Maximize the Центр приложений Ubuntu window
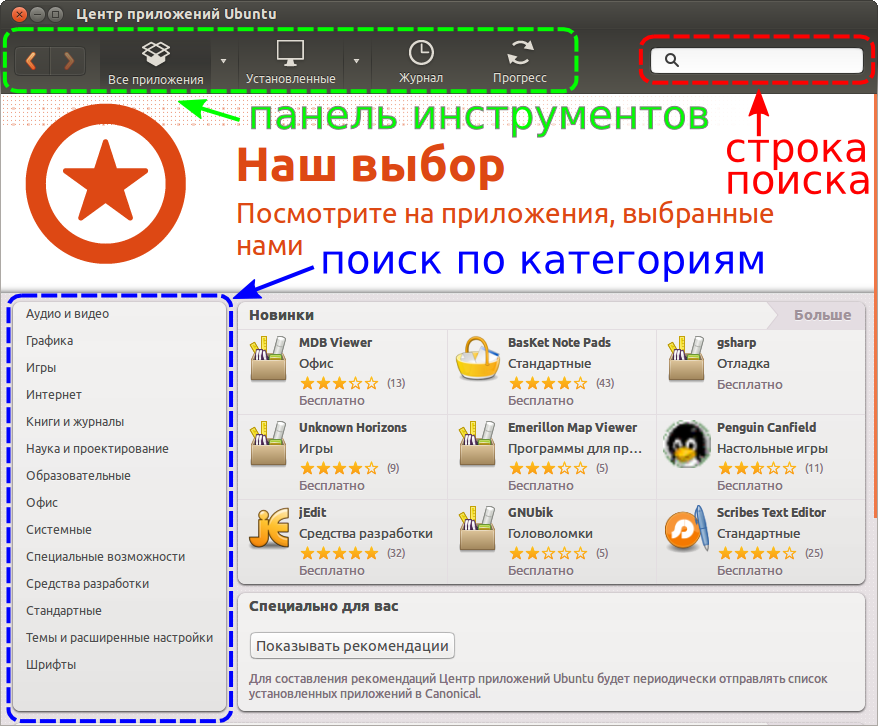Viewport: 878px width, 726px height. [x=55, y=14]
